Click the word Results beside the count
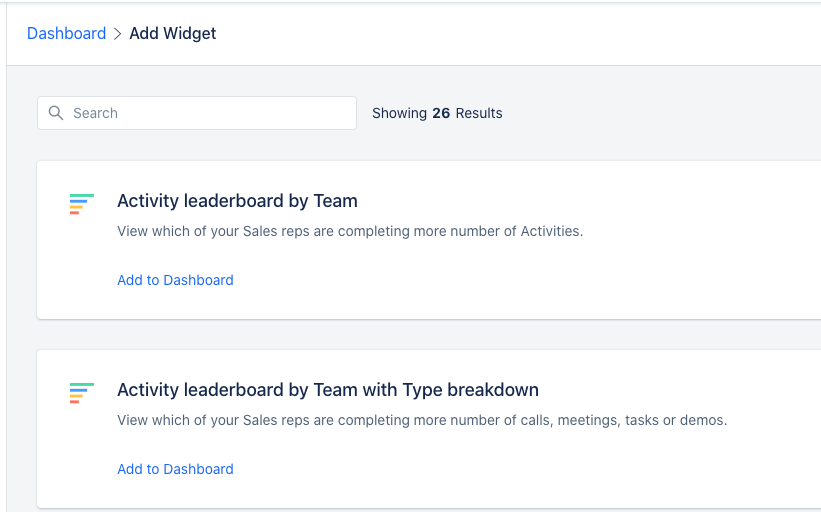Viewport: 821px width, 512px height. pyautogui.click(x=479, y=113)
